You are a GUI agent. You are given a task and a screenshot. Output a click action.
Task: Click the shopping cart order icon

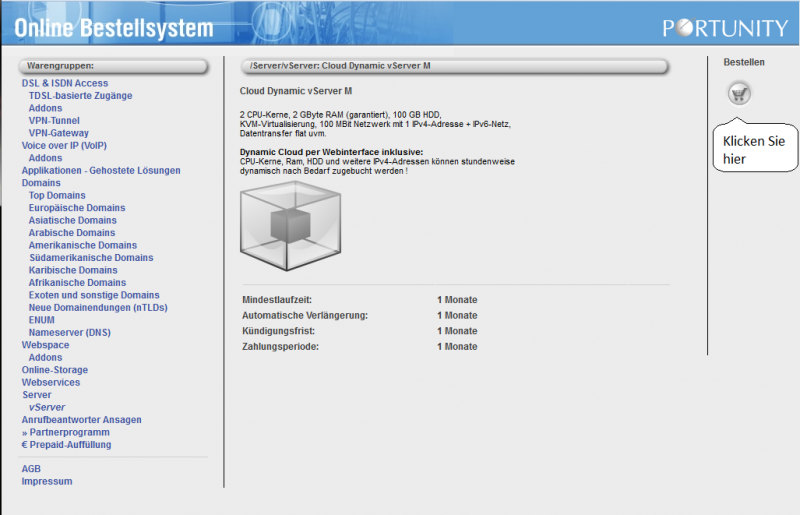pyautogui.click(x=739, y=93)
